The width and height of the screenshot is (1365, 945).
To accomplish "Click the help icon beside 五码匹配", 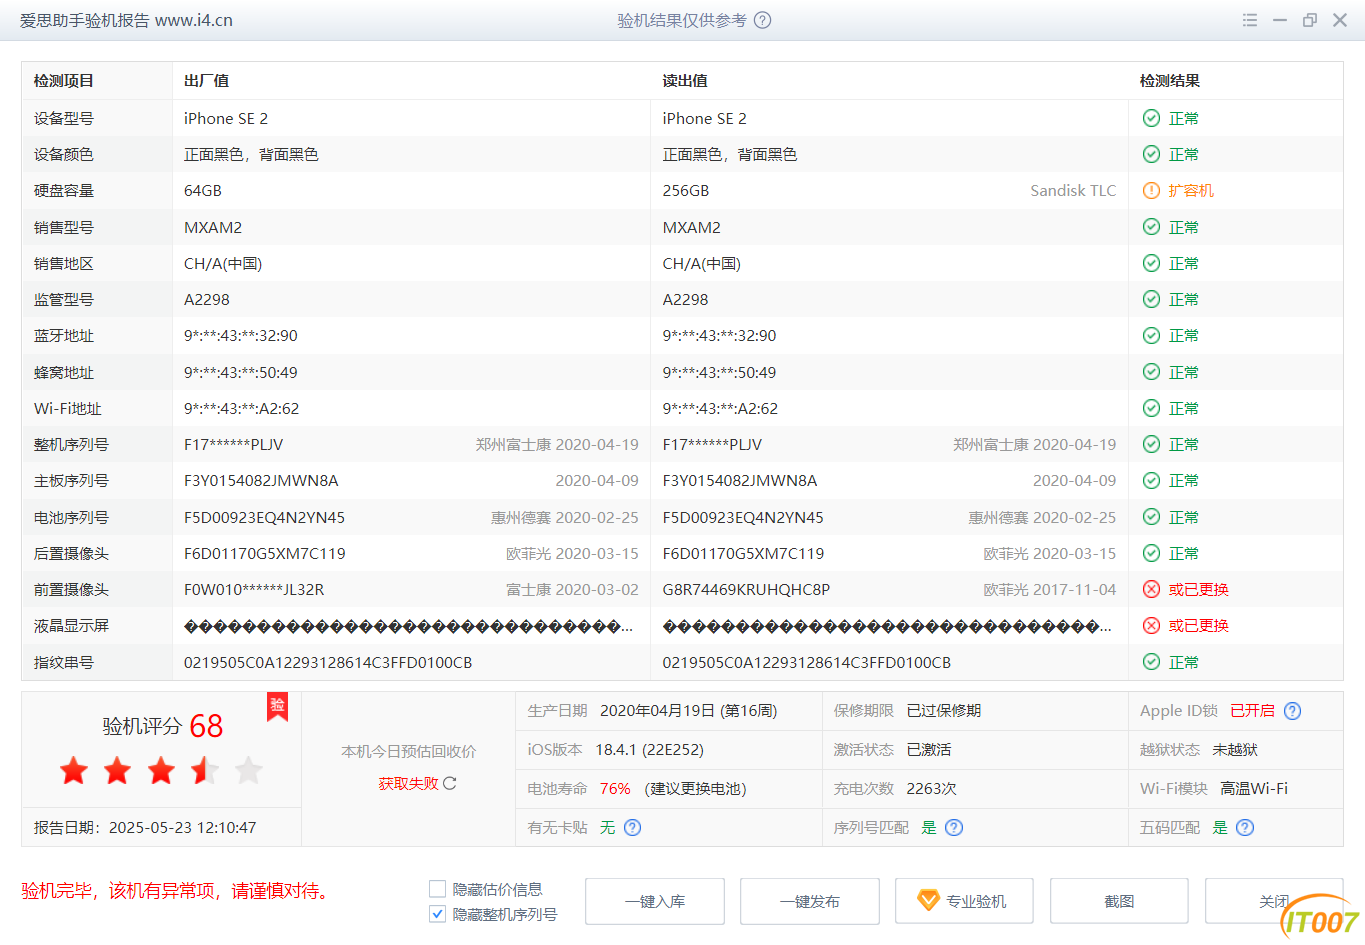I will coord(1245,827).
